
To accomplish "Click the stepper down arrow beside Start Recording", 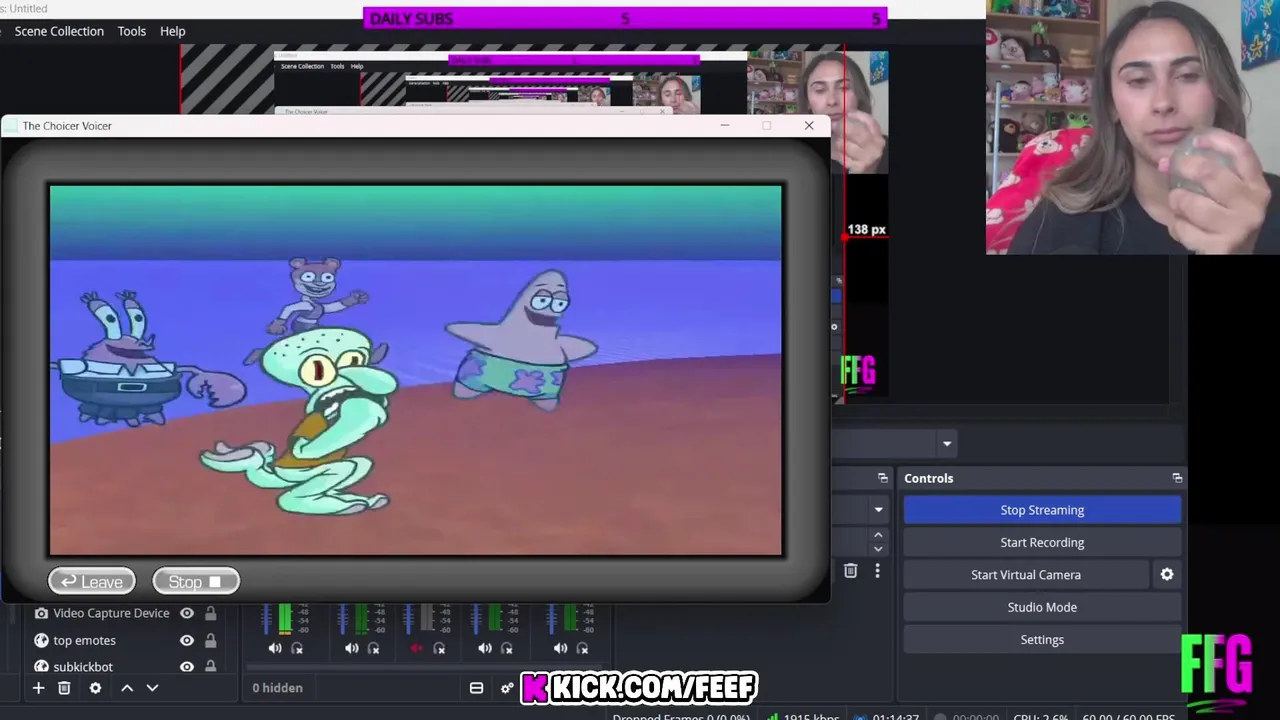I will 878,549.
